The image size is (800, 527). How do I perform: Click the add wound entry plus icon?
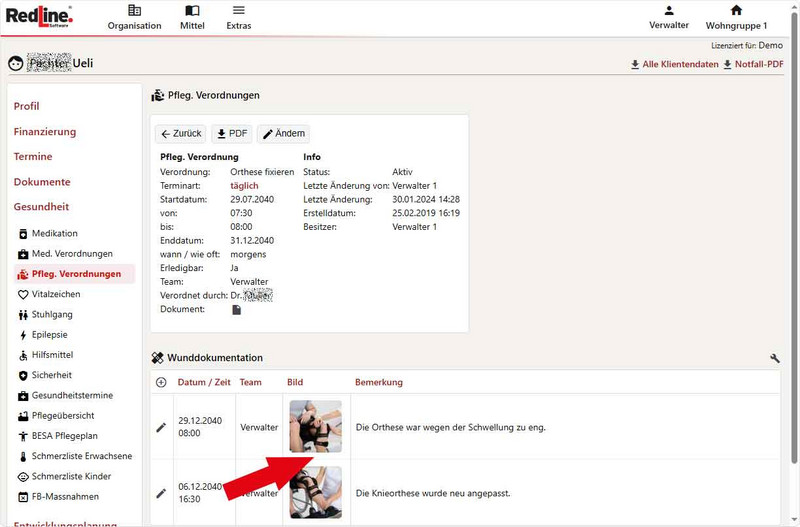click(x=161, y=382)
